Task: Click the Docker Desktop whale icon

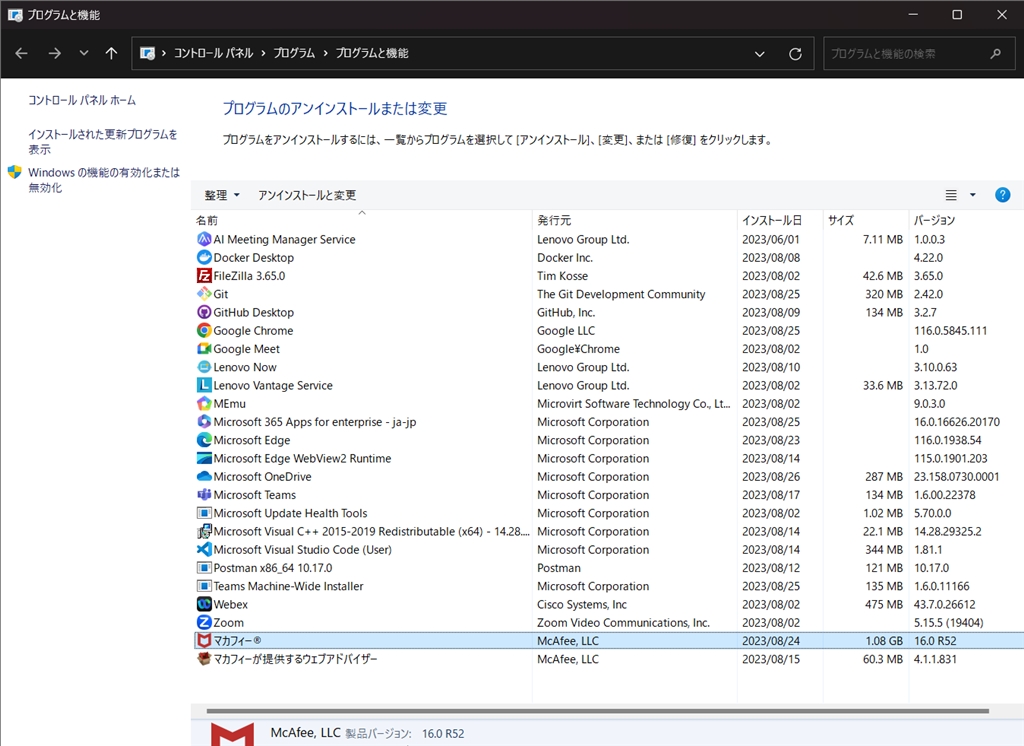Action: coord(204,257)
